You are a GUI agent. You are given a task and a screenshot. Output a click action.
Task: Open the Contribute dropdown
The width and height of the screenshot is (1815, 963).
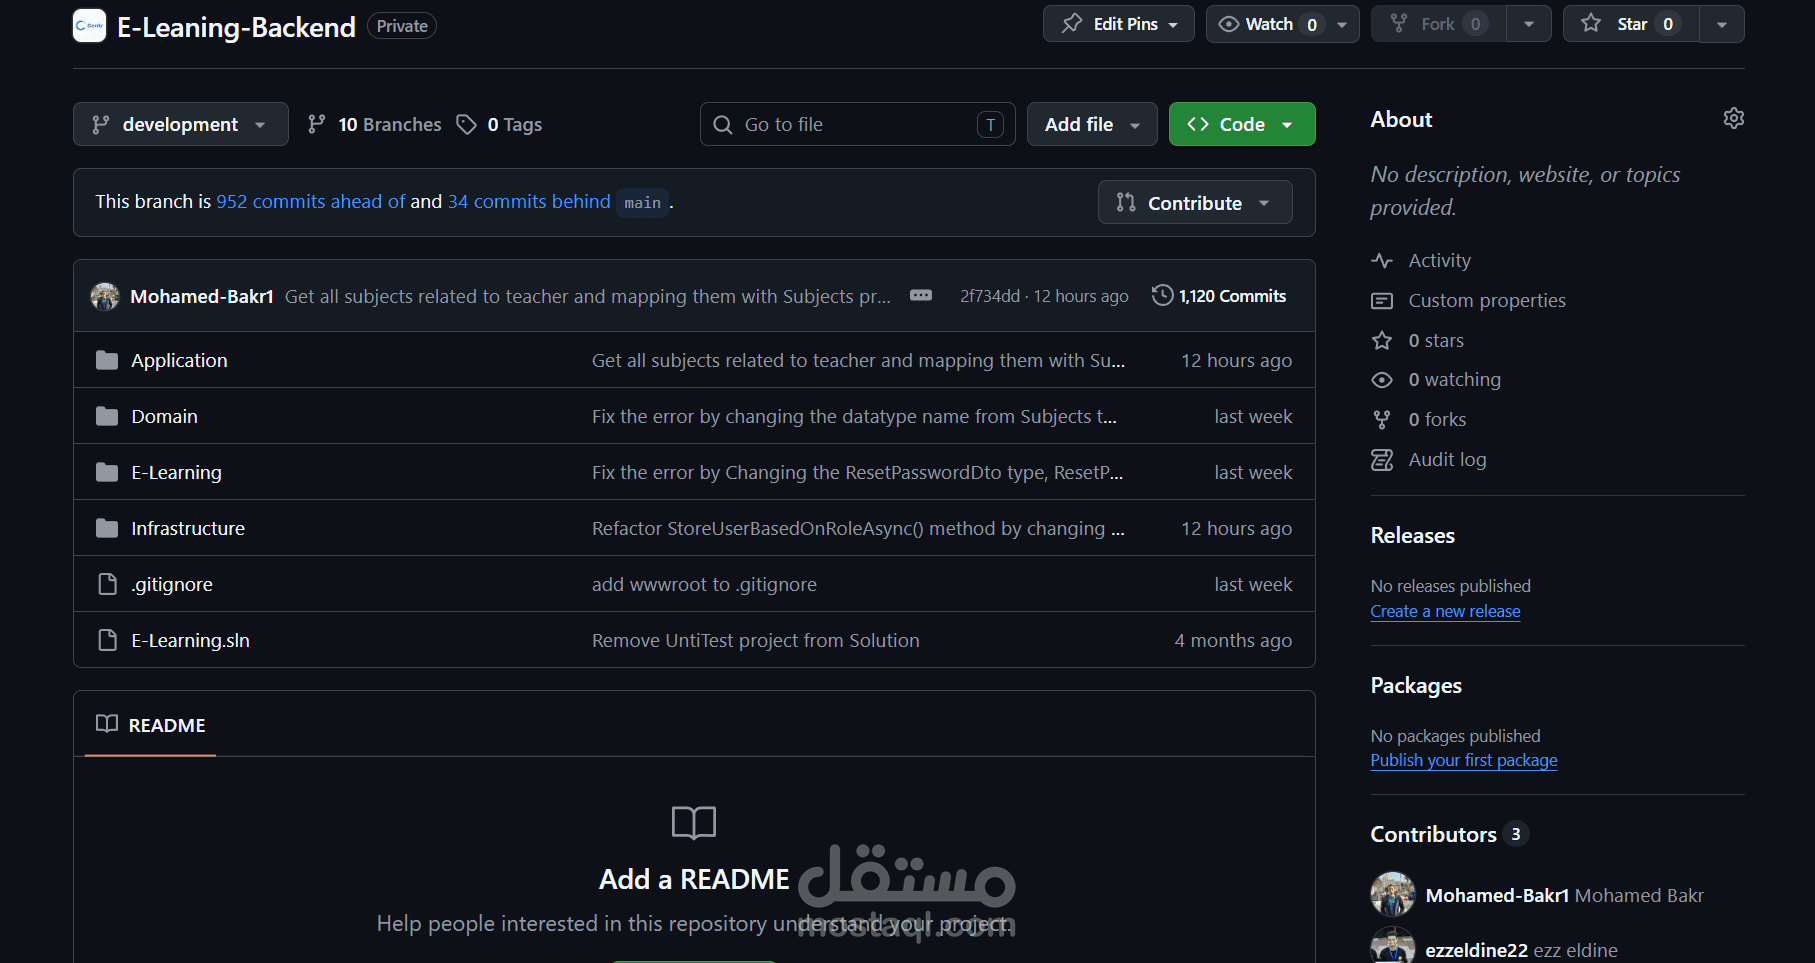pyautogui.click(x=1195, y=202)
